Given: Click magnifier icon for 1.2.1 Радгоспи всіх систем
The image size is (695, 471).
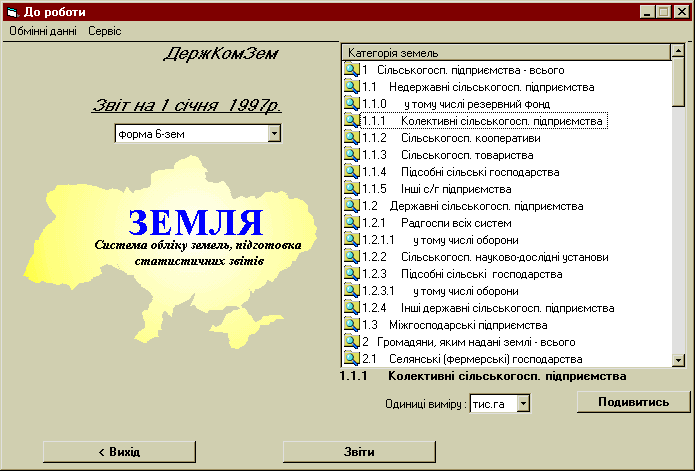Looking at the screenshot, I should click(351, 223).
